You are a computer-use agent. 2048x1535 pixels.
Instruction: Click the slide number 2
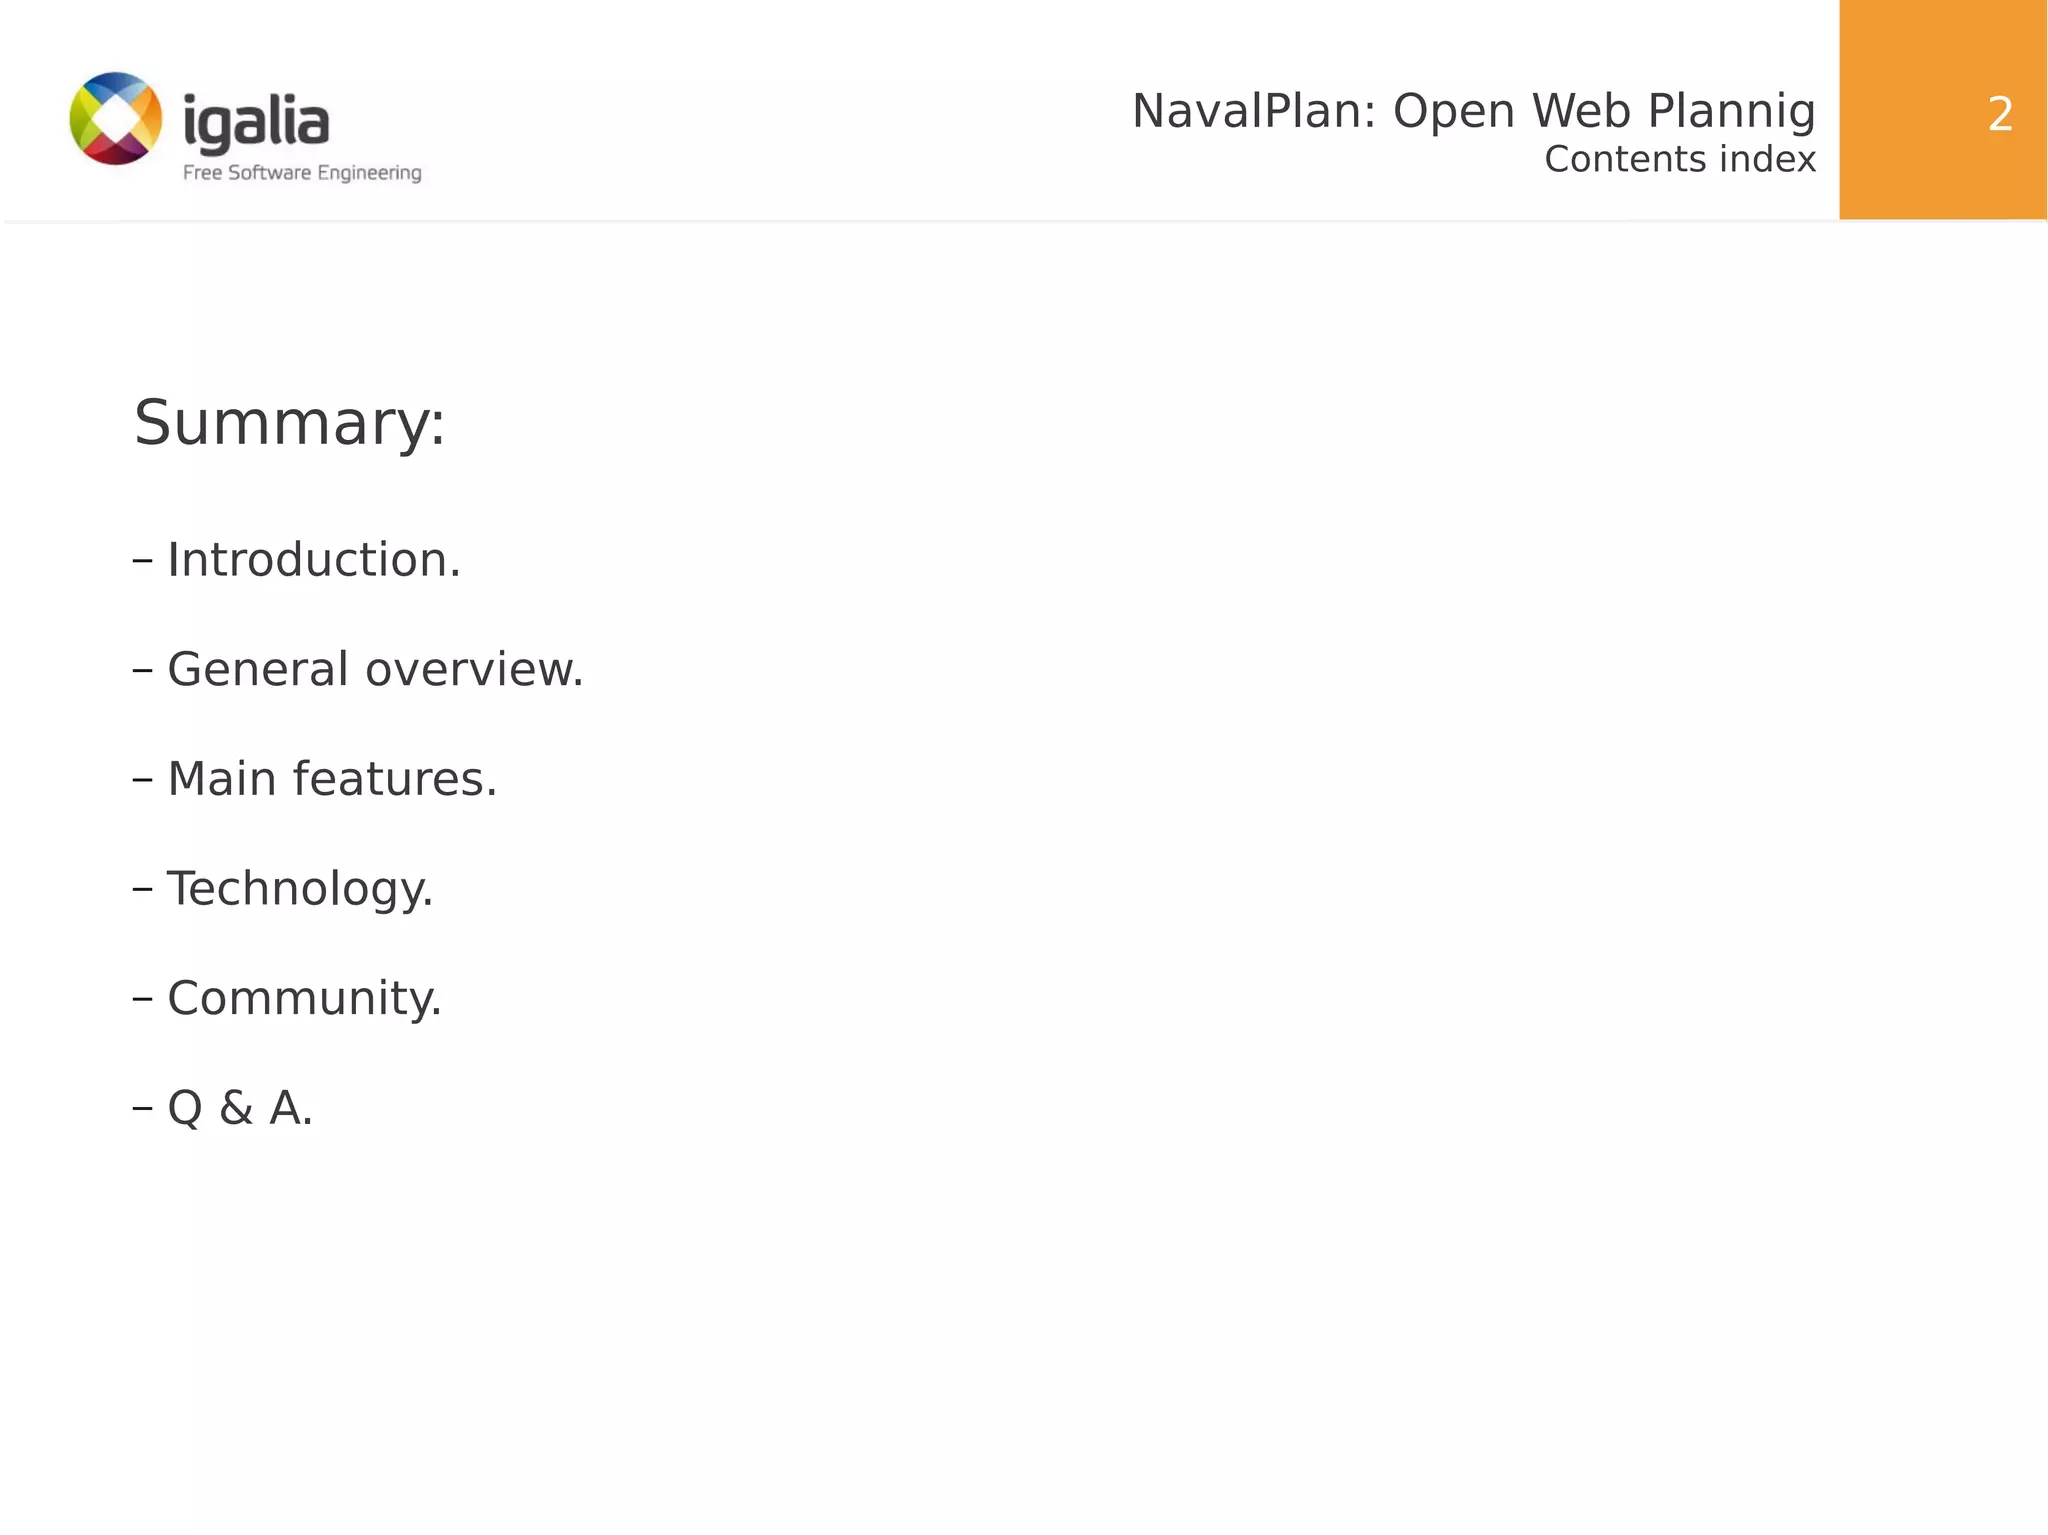[1999, 115]
